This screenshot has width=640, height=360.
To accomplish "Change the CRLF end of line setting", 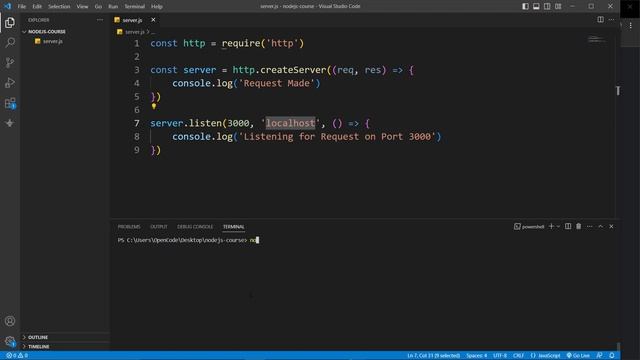I will coord(518,356).
